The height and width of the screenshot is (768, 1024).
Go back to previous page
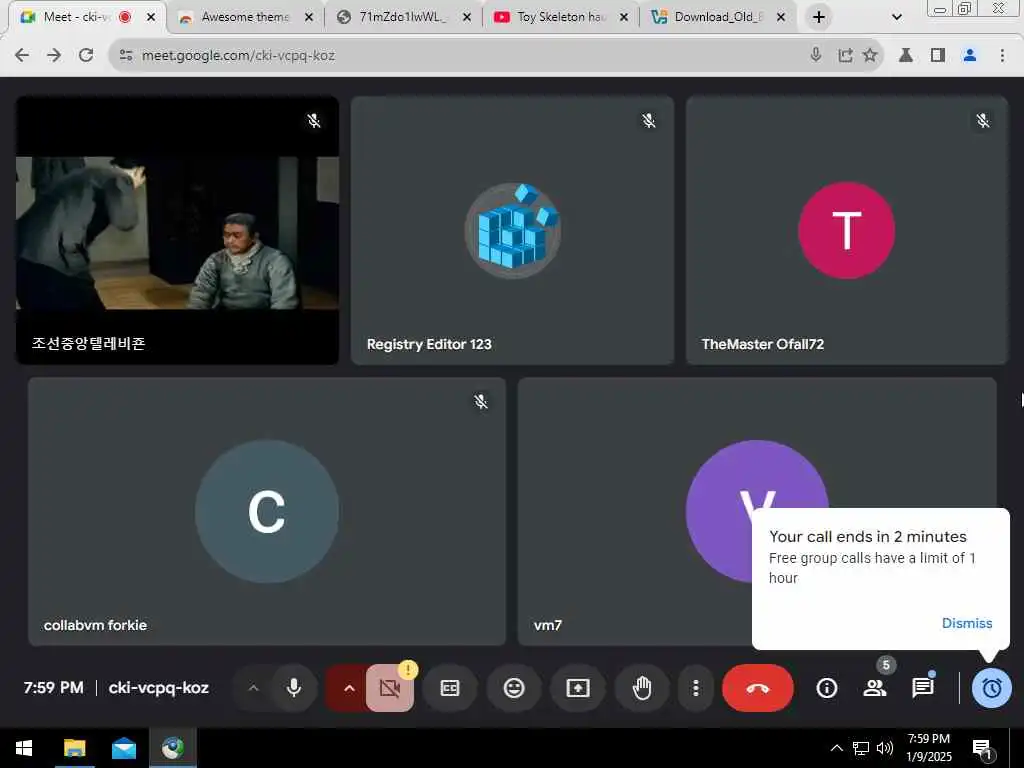(22, 56)
